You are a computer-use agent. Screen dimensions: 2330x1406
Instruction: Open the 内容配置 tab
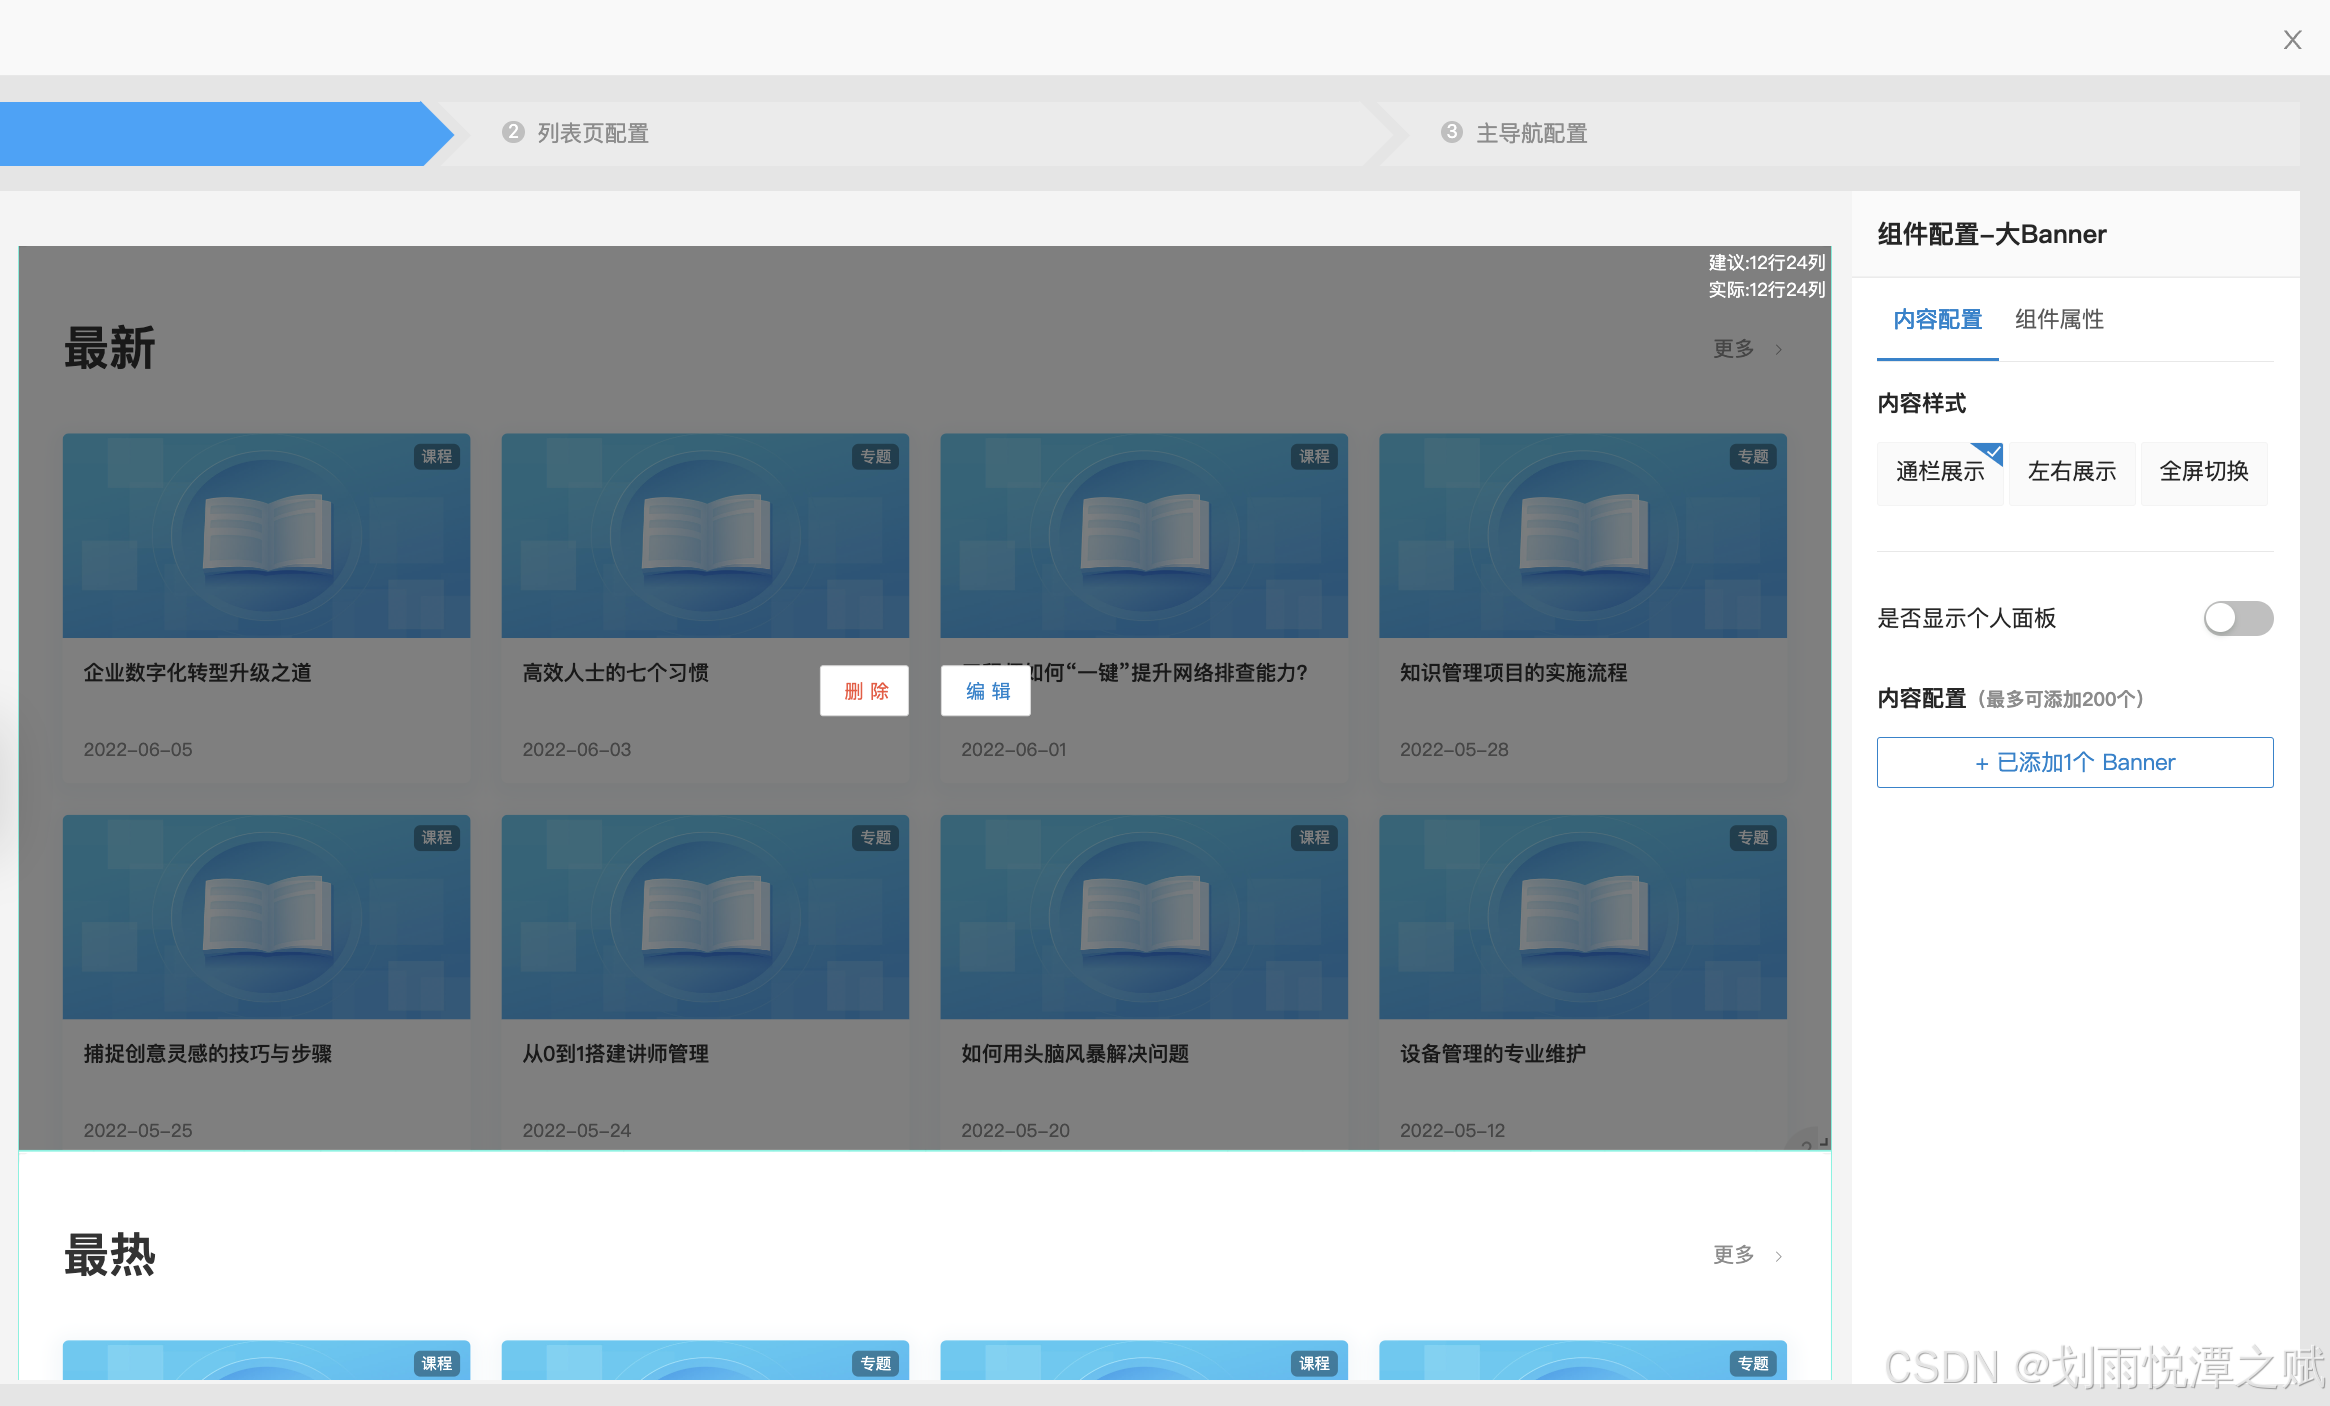1937,320
